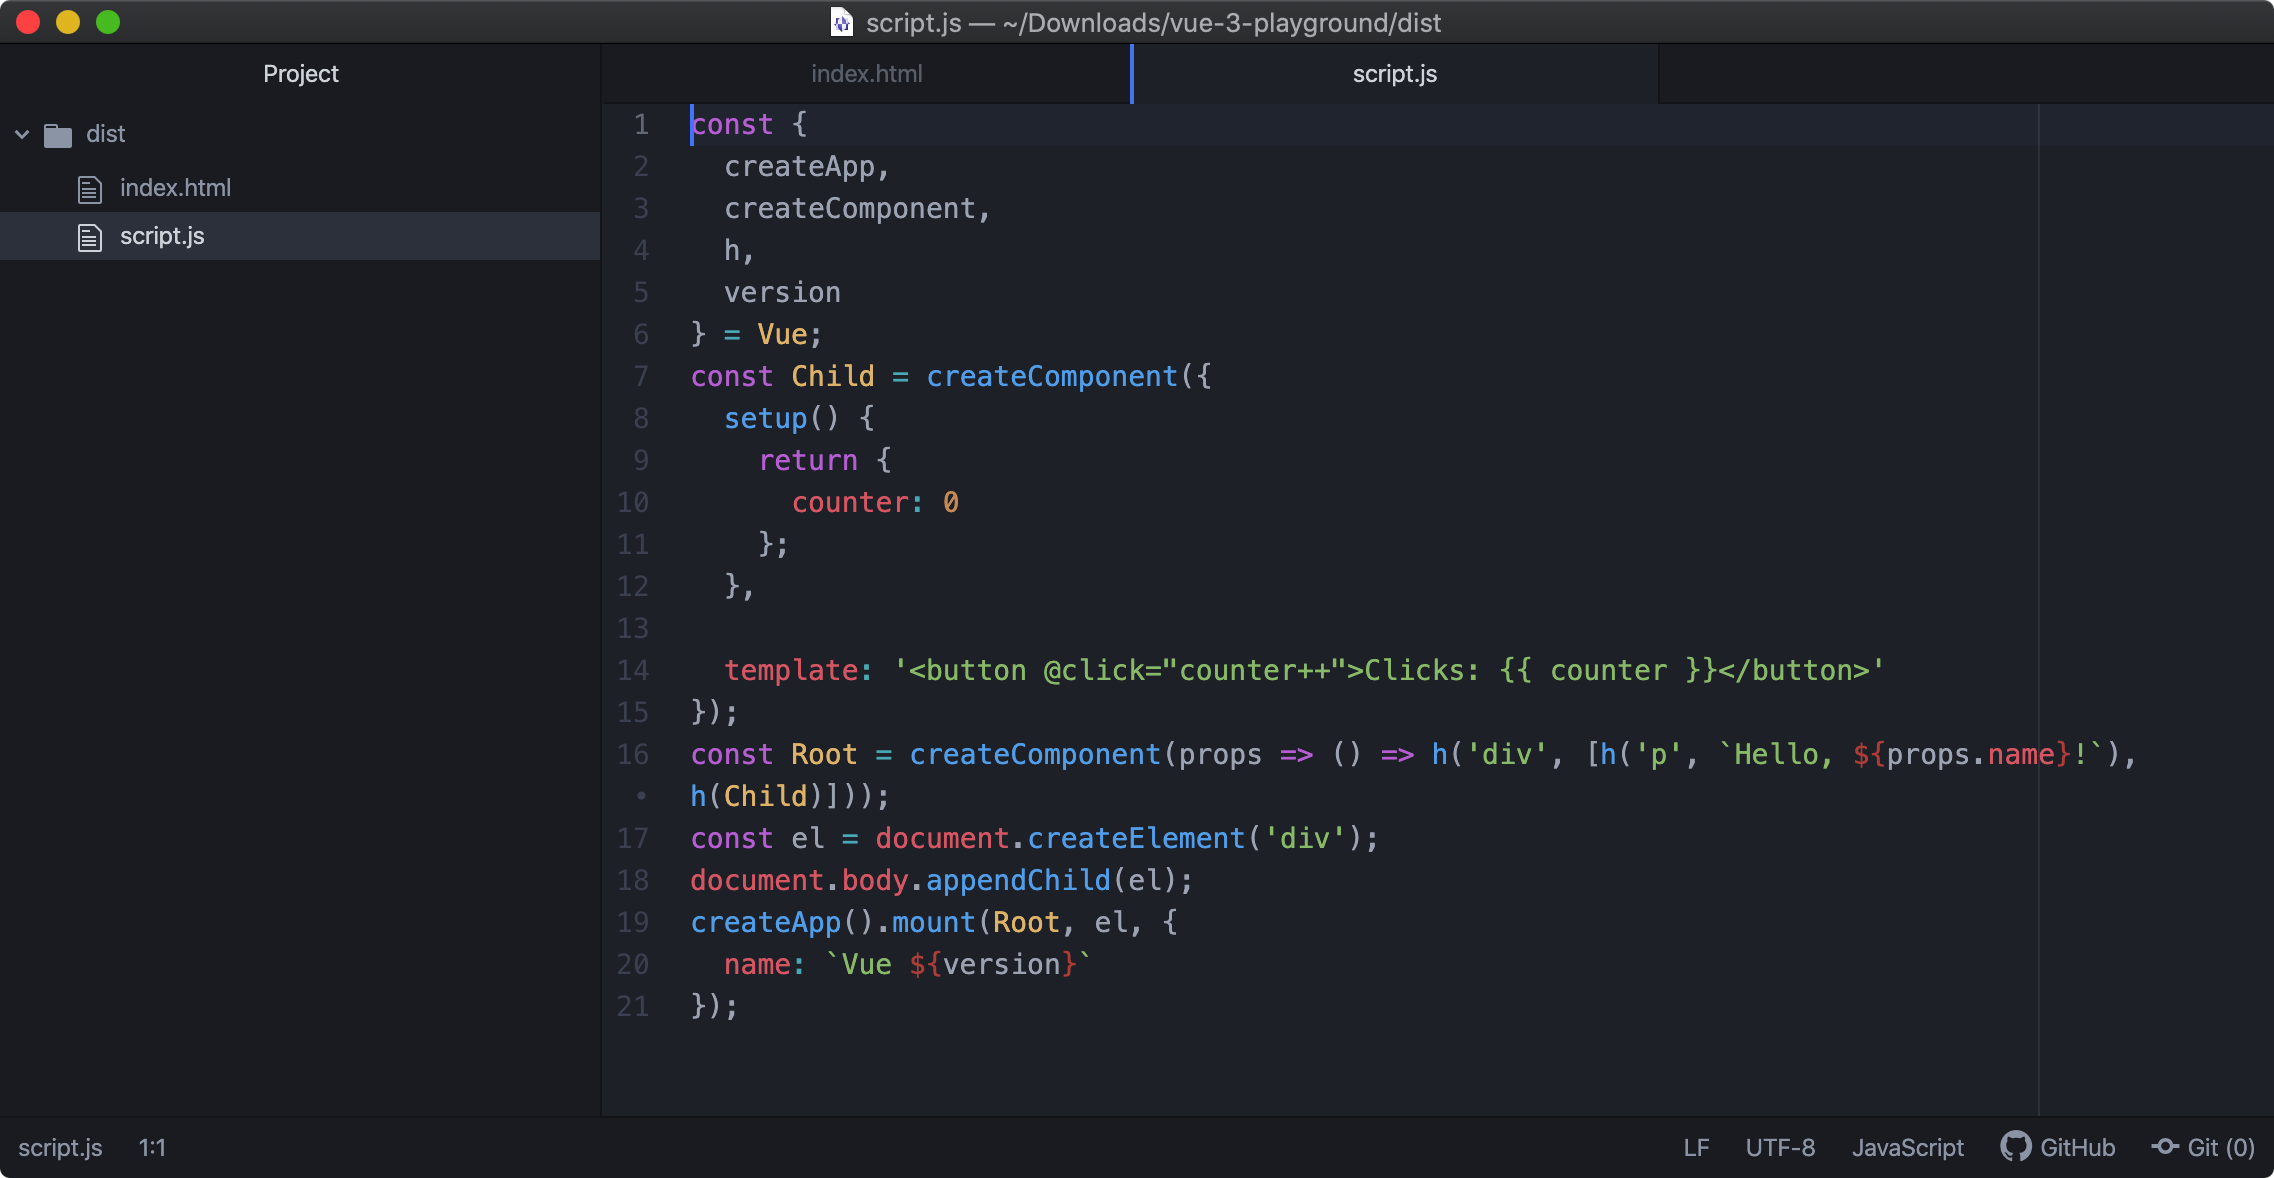Screen dimensions: 2274x1178
Task: Change the JavaScript grammar selector
Action: pos(1907,1147)
